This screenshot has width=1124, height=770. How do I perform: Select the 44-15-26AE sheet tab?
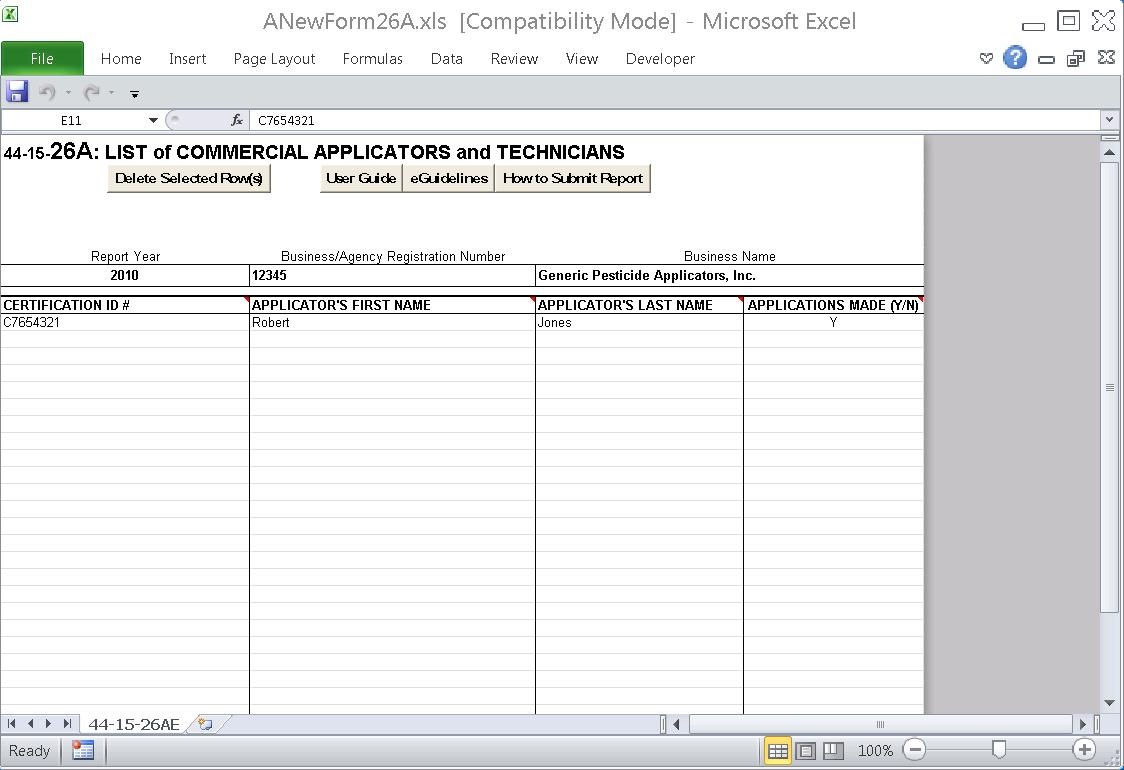(134, 724)
